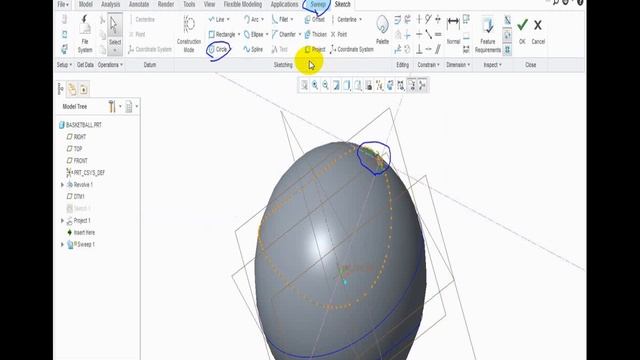The width and height of the screenshot is (640, 360).
Task: Click the Insert Here marker
Action: (81, 233)
